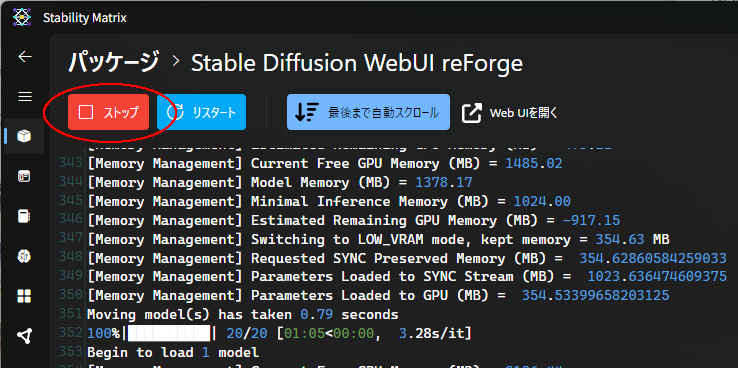This screenshot has width=738, height=368.
Task: Click the 100% progress bar line in console
Action: [x=279, y=334]
